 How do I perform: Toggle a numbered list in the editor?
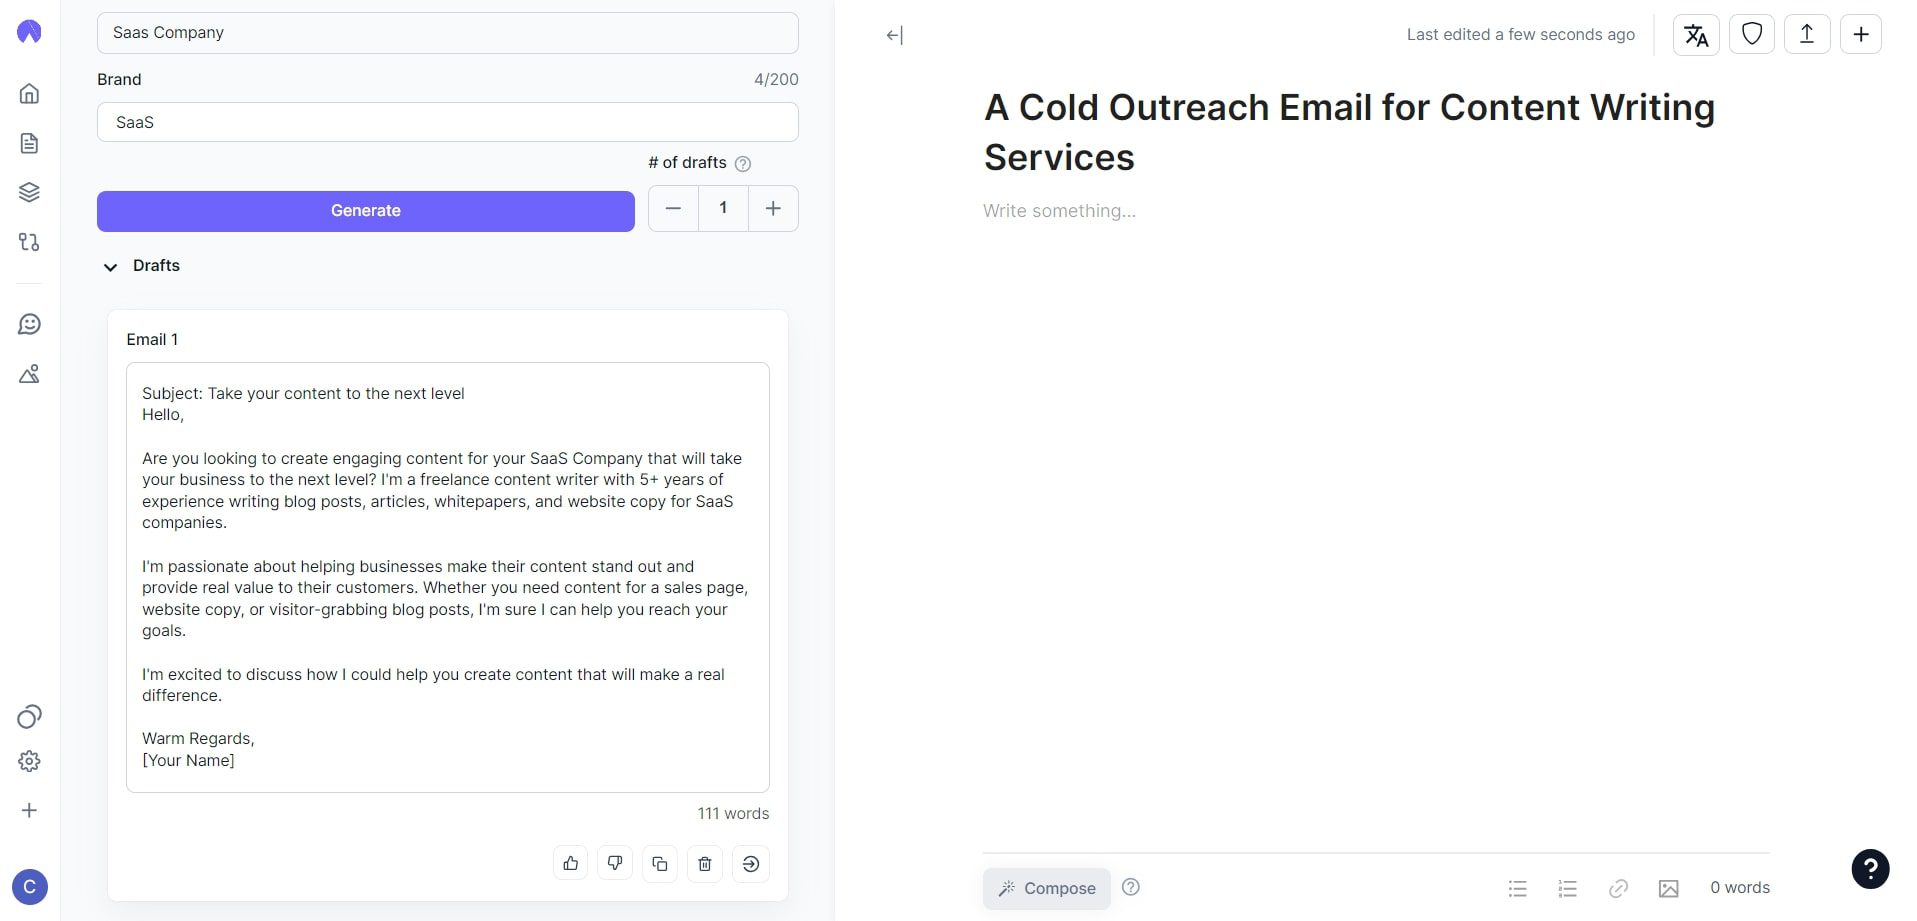[1566, 888]
